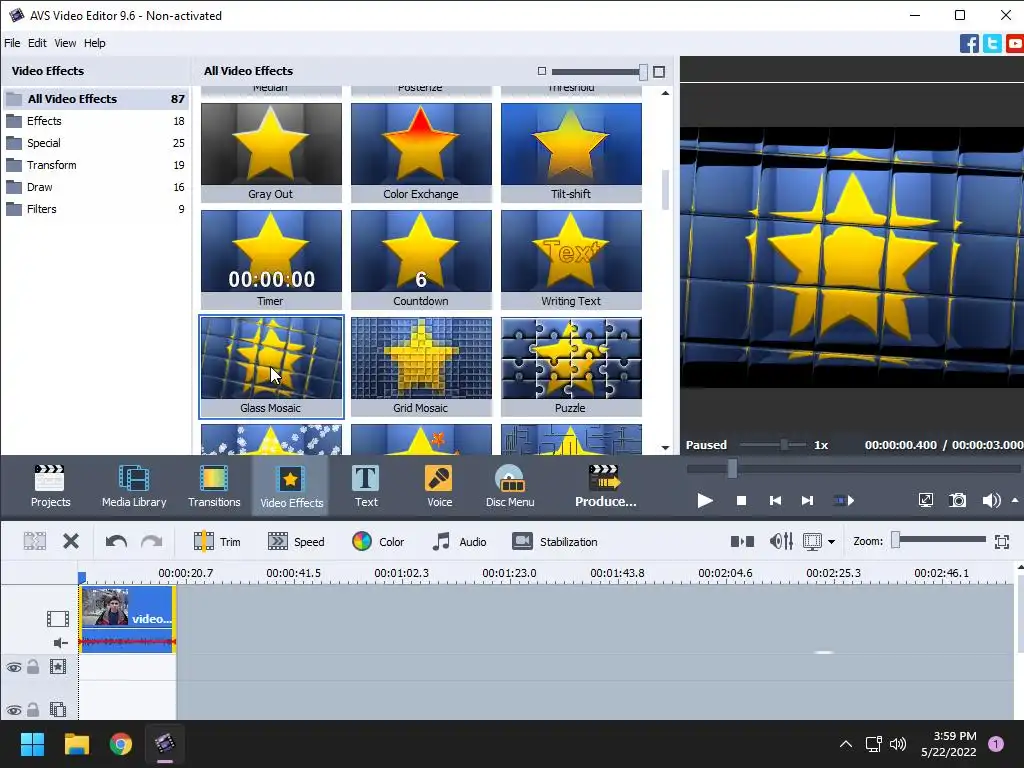Click the small thumbnails icon

tap(541, 71)
